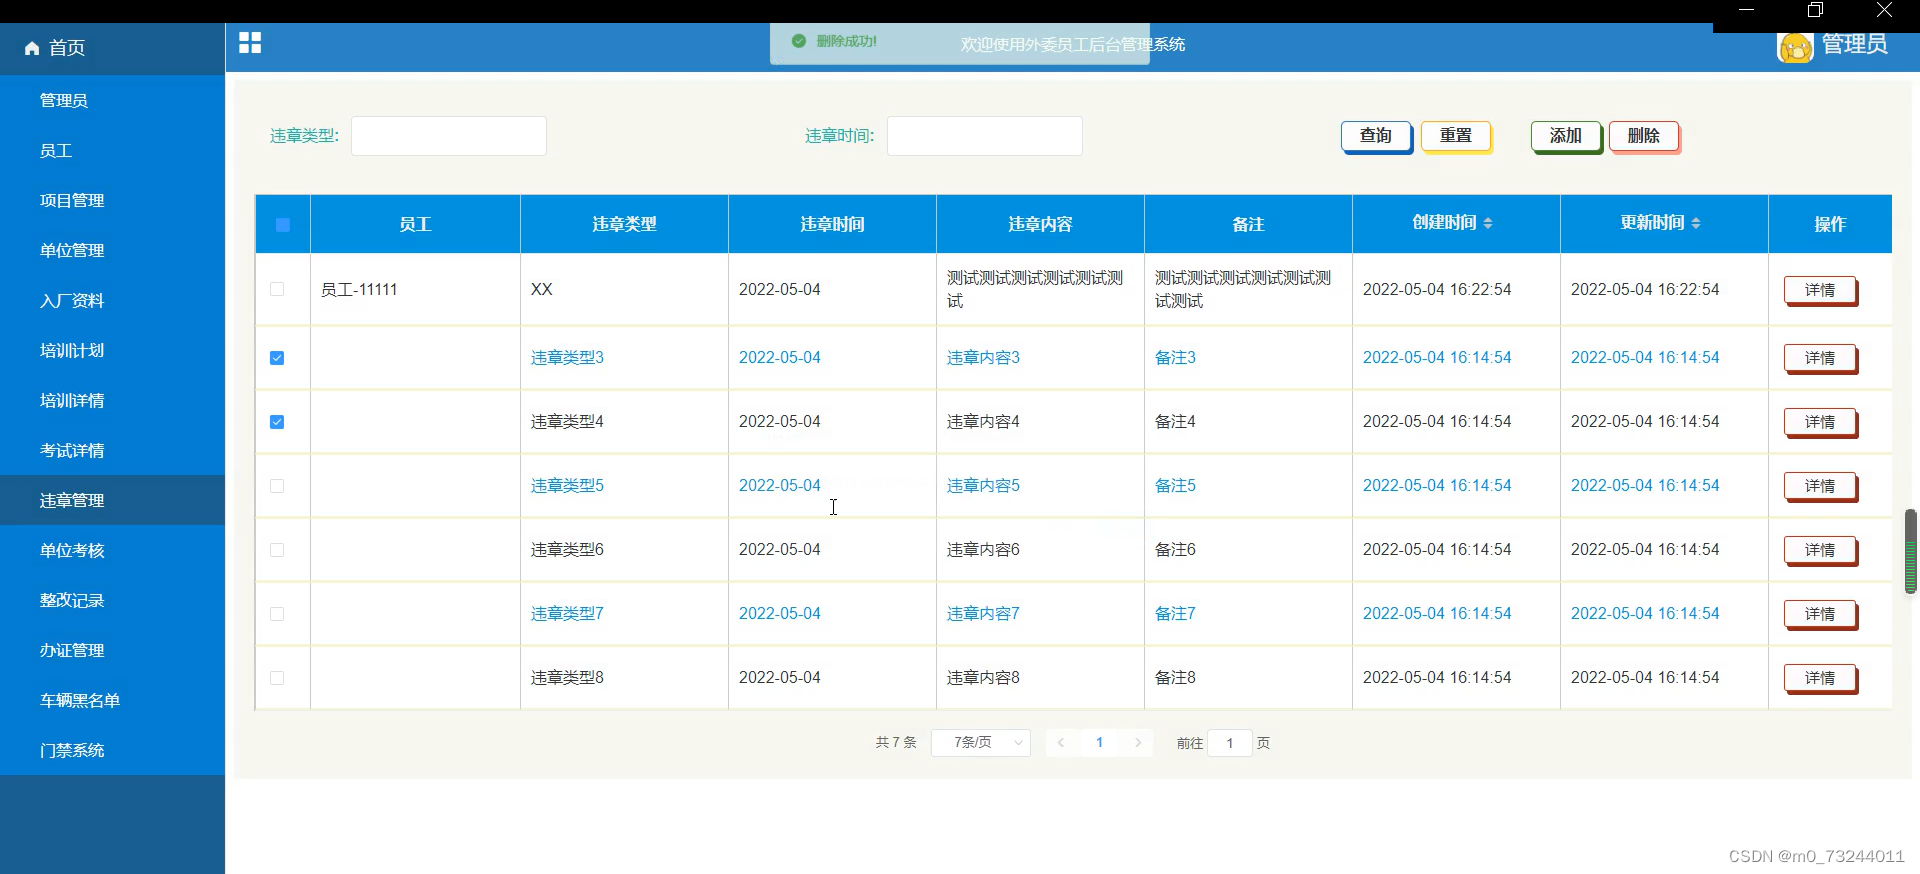Open 办证管理 menu item
The height and width of the screenshot is (874, 1920).
pyautogui.click(x=112, y=650)
